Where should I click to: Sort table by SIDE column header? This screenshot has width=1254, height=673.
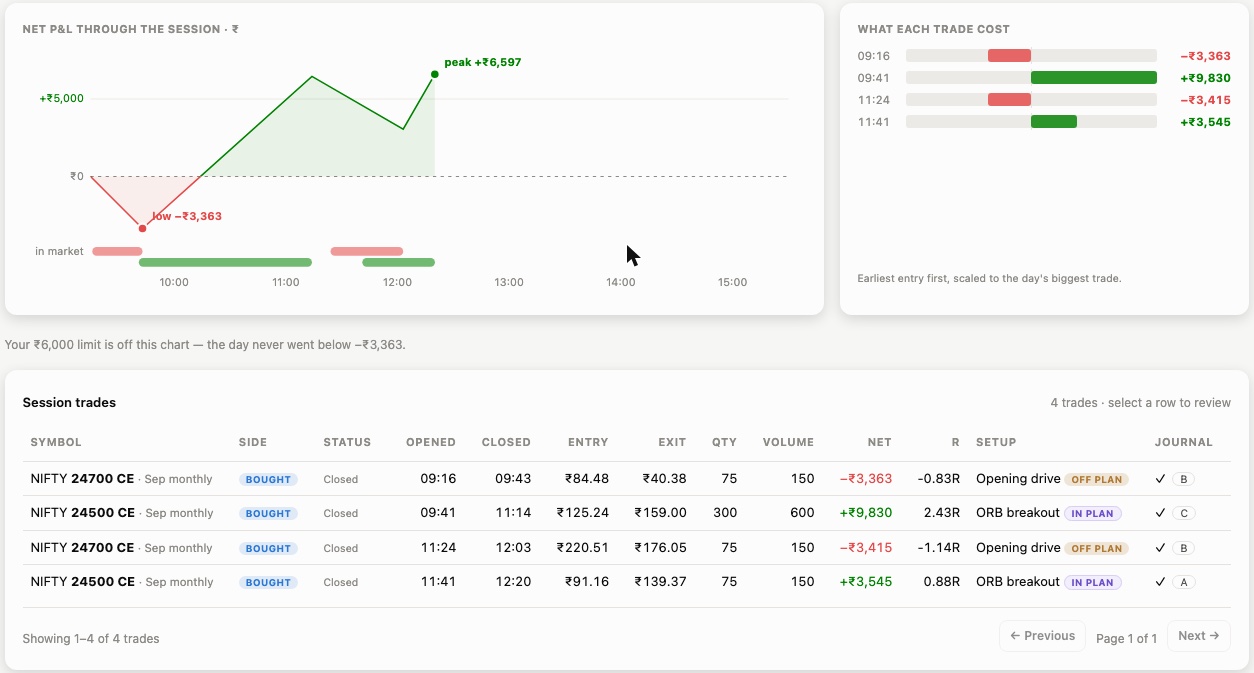(x=253, y=442)
